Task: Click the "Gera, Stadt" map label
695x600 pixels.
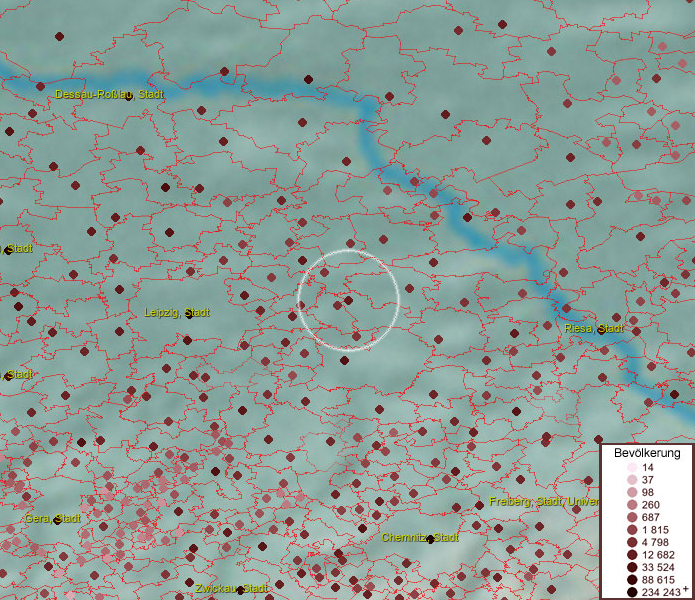Action: pyautogui.click(x=53, y=518)
